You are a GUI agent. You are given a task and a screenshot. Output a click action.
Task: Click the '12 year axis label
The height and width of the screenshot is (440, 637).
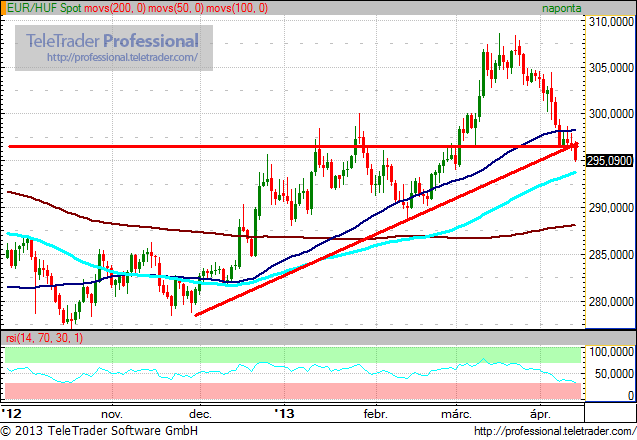[x=11, y=414]
